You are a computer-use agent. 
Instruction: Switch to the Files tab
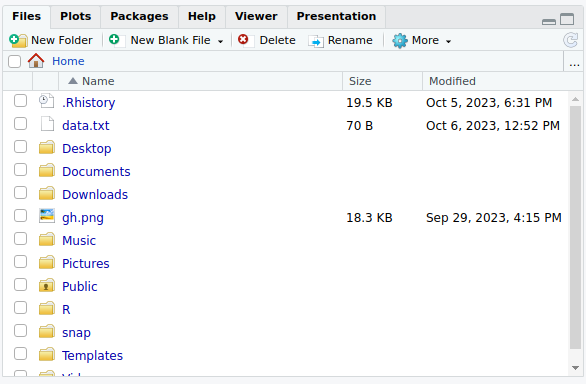pos(27,16)
